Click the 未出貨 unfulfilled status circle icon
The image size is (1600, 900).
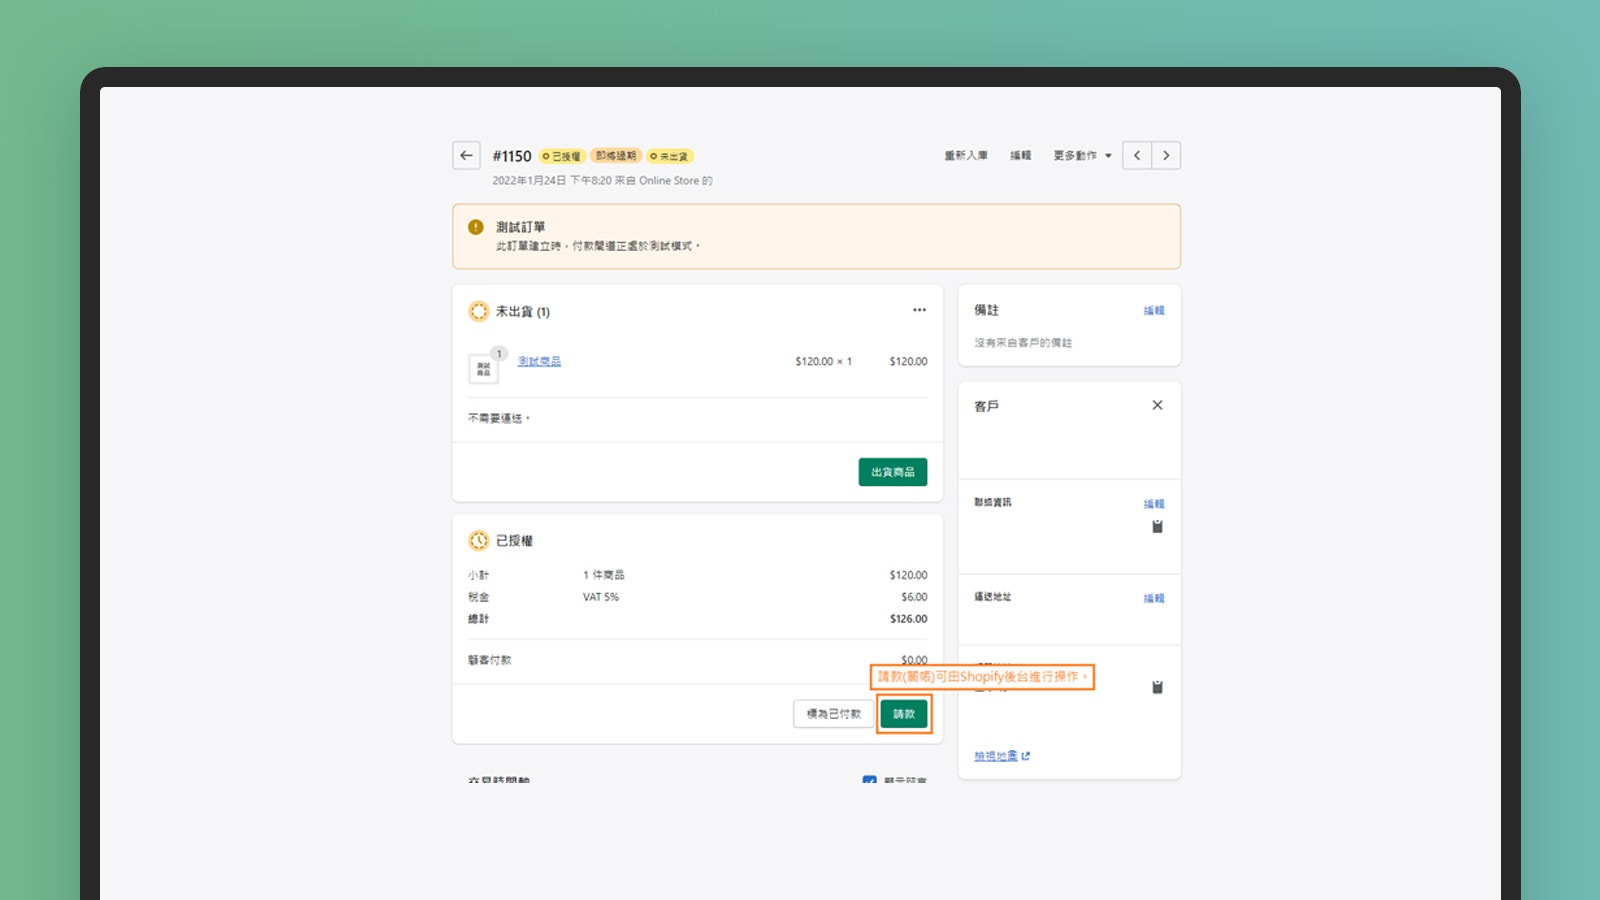tap(479, 311)
